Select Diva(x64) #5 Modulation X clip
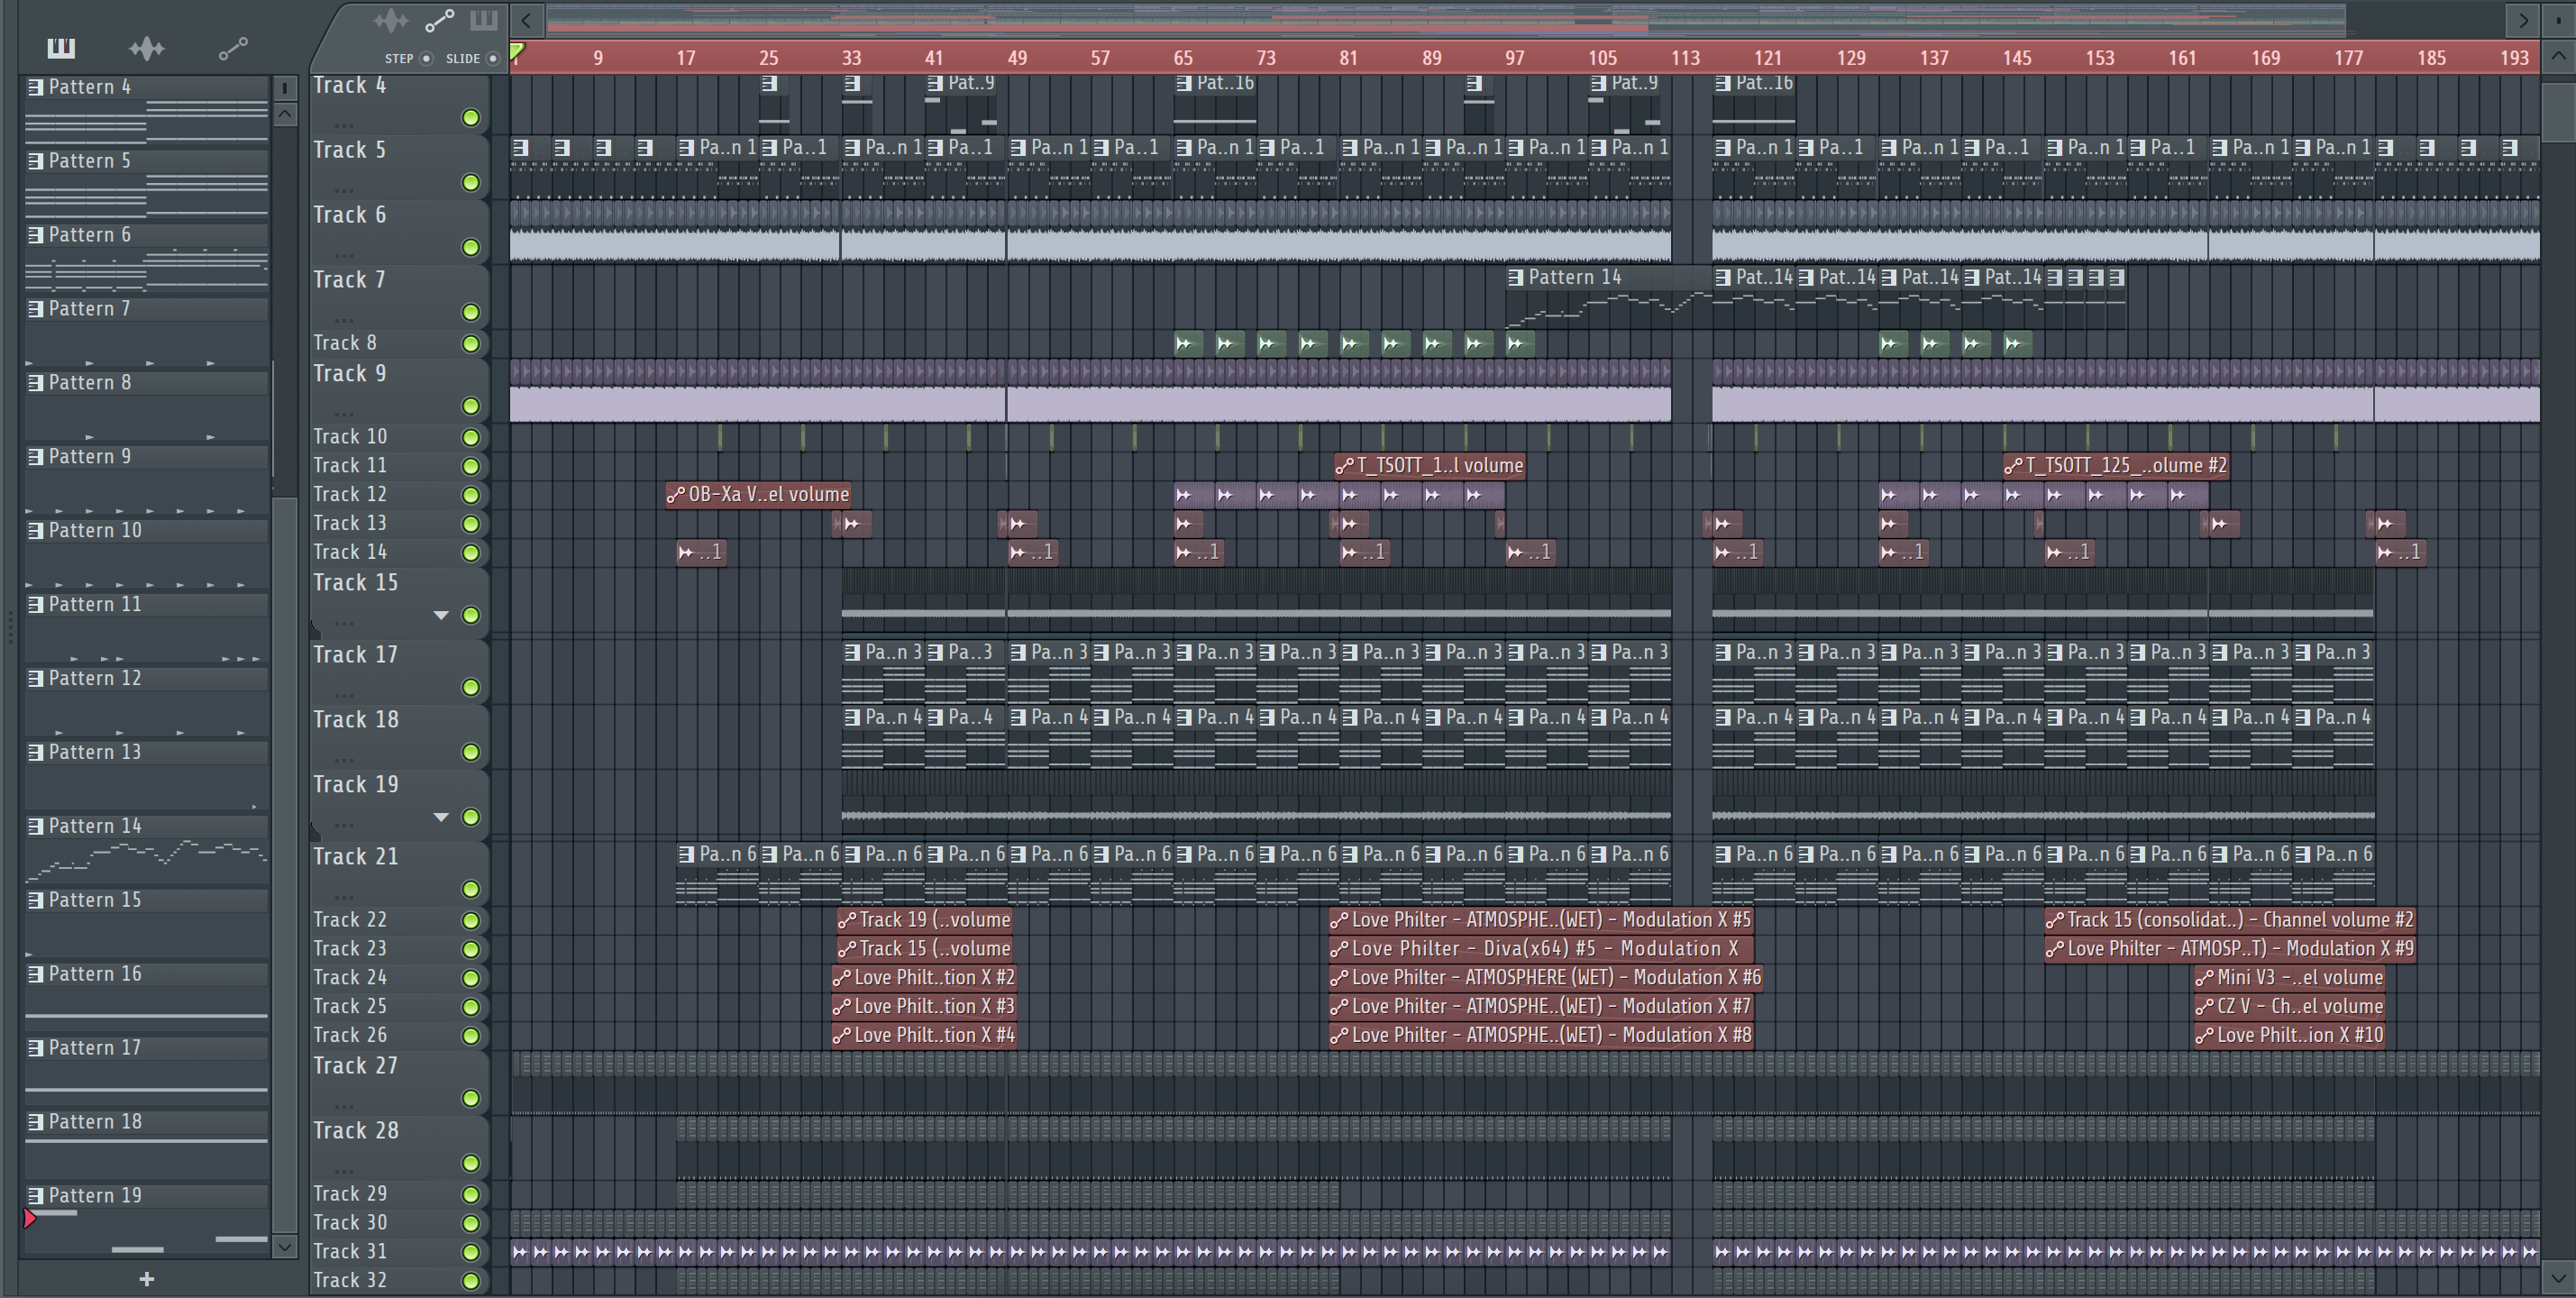The height and width of the screenshot is (1298, 2576). tap(1541, 948)
